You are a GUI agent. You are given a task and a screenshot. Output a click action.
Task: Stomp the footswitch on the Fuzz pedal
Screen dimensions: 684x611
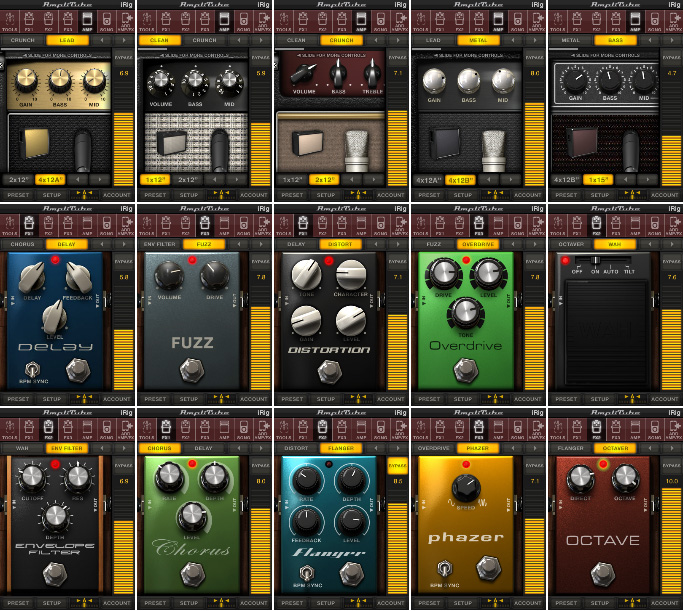pyautogui.click(x=192, y=369)
